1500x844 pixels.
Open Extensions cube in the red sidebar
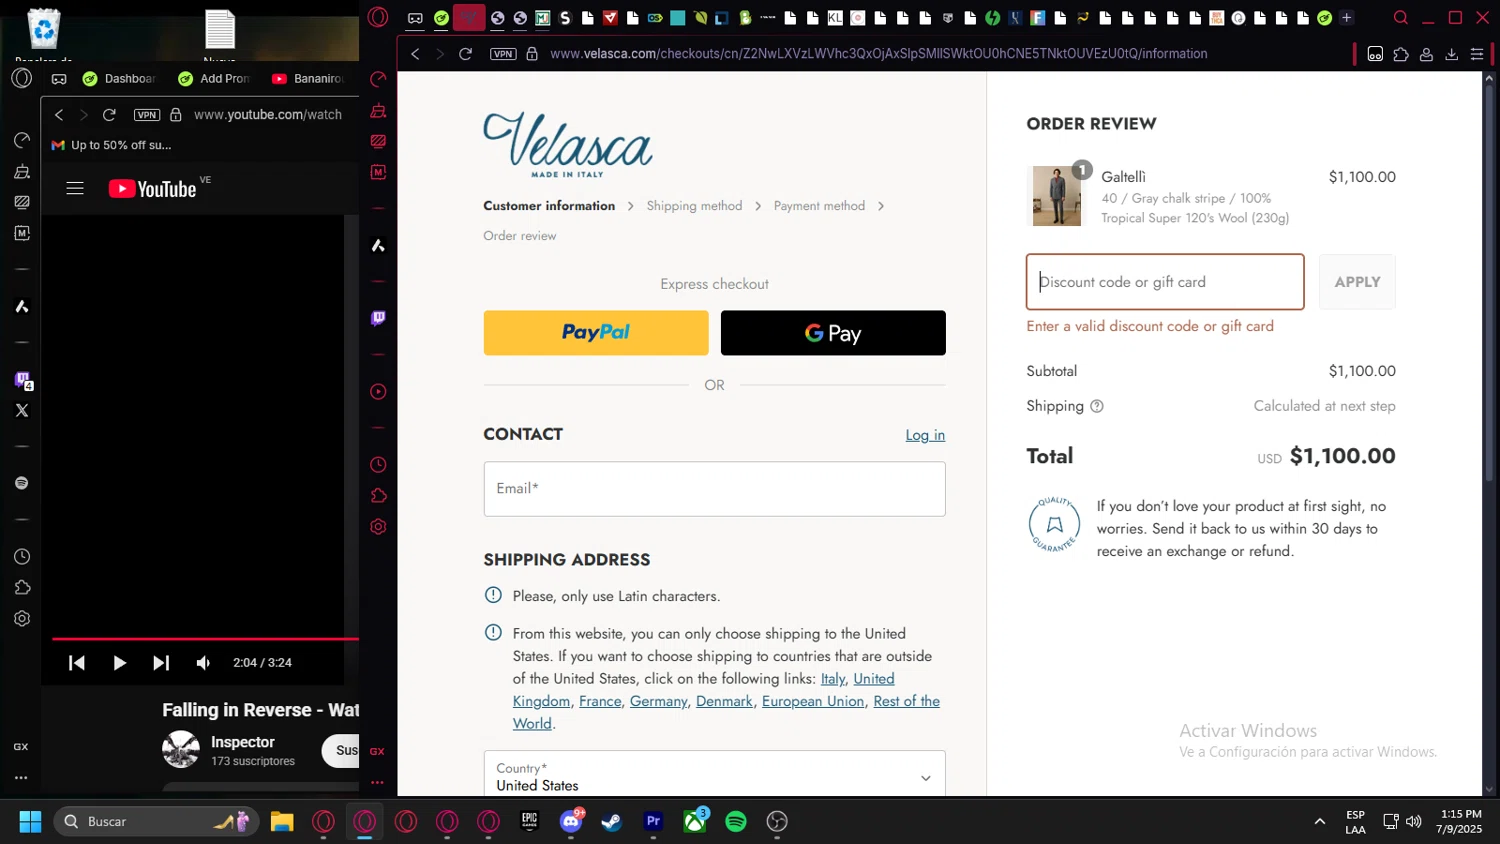pos(378,496)
